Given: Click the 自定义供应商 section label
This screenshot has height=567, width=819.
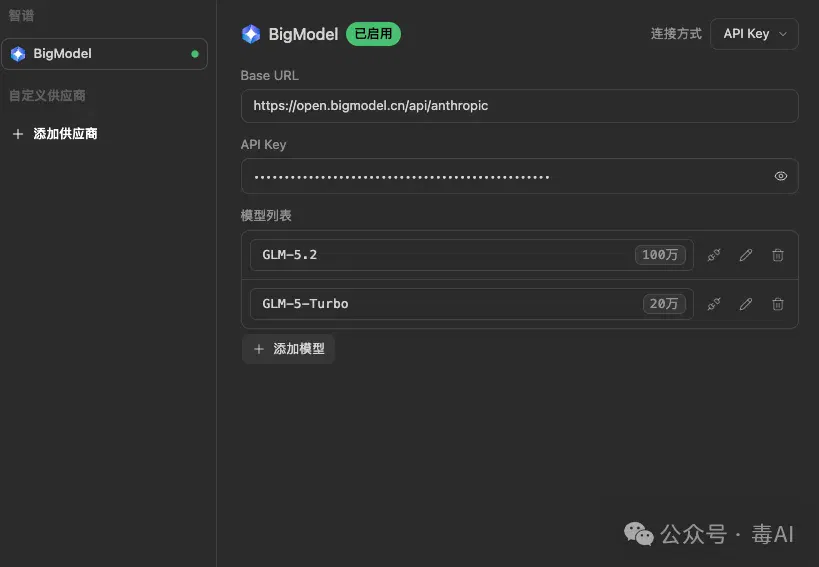Looking at the screenshot, I should click(47, 96).
